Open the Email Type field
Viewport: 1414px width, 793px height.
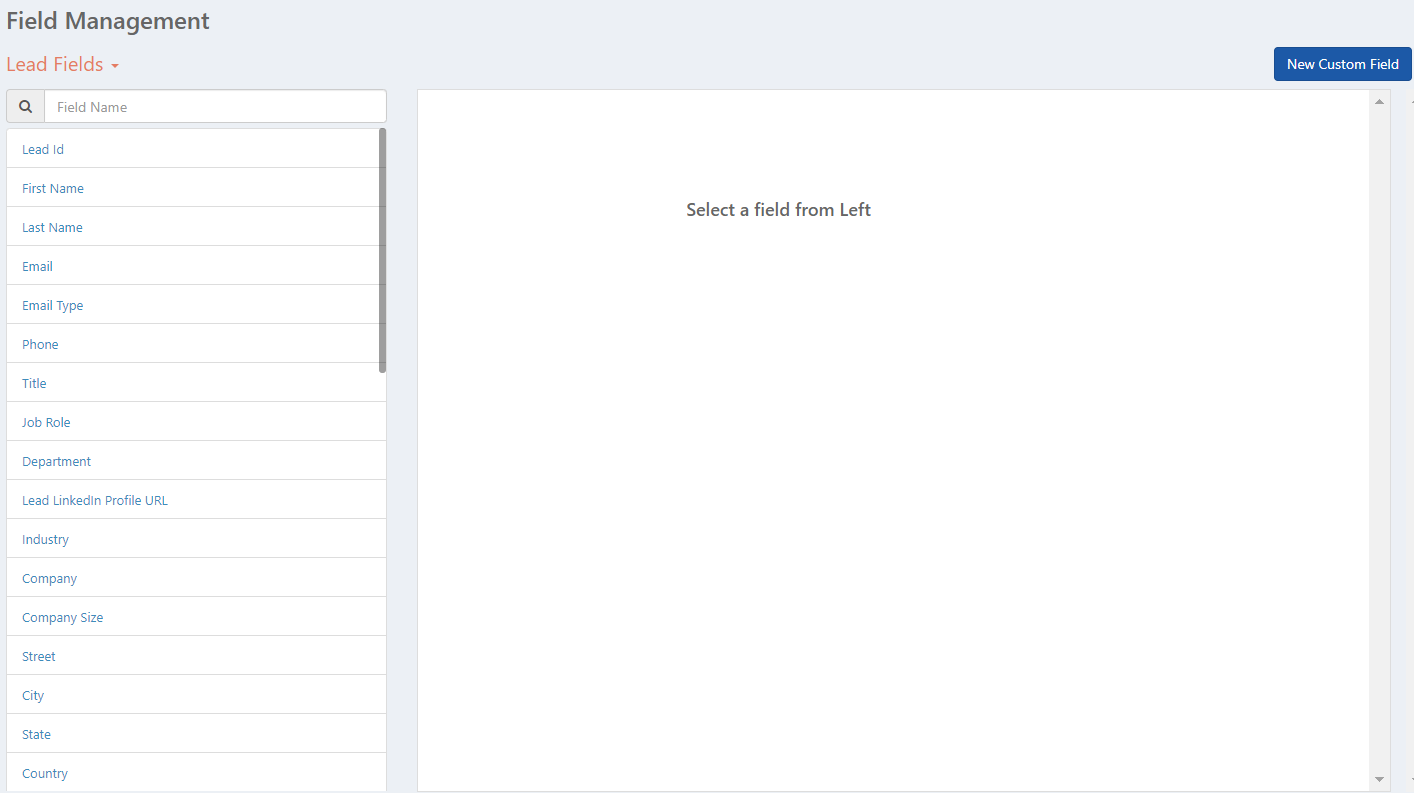(196, 305)
